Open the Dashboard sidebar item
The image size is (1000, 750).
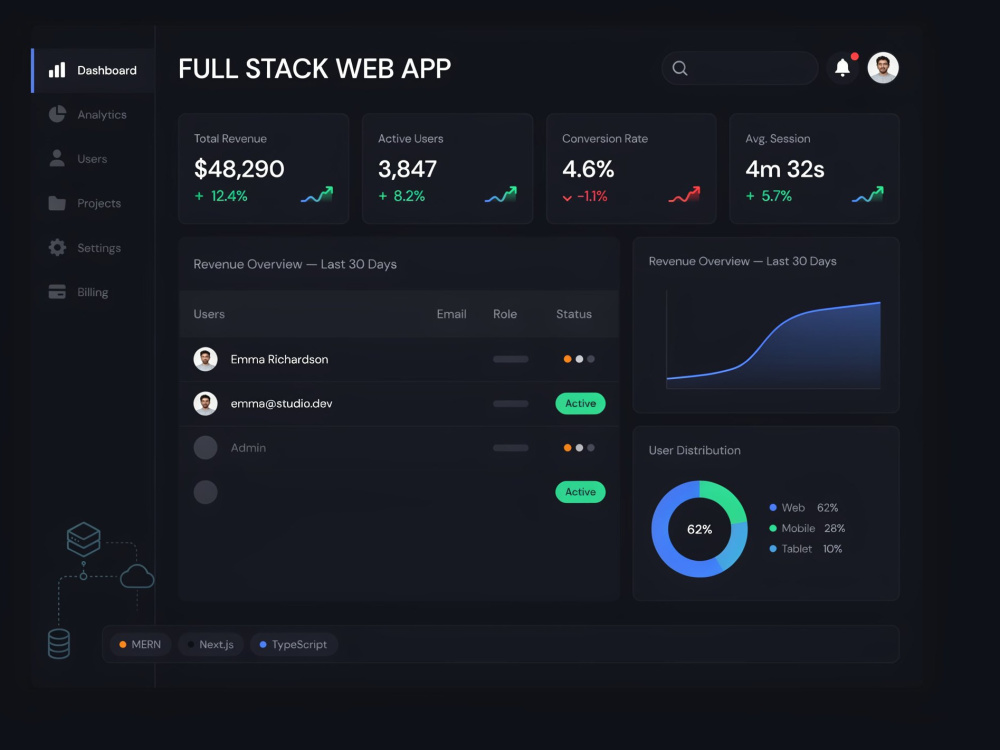pos(93,70)
